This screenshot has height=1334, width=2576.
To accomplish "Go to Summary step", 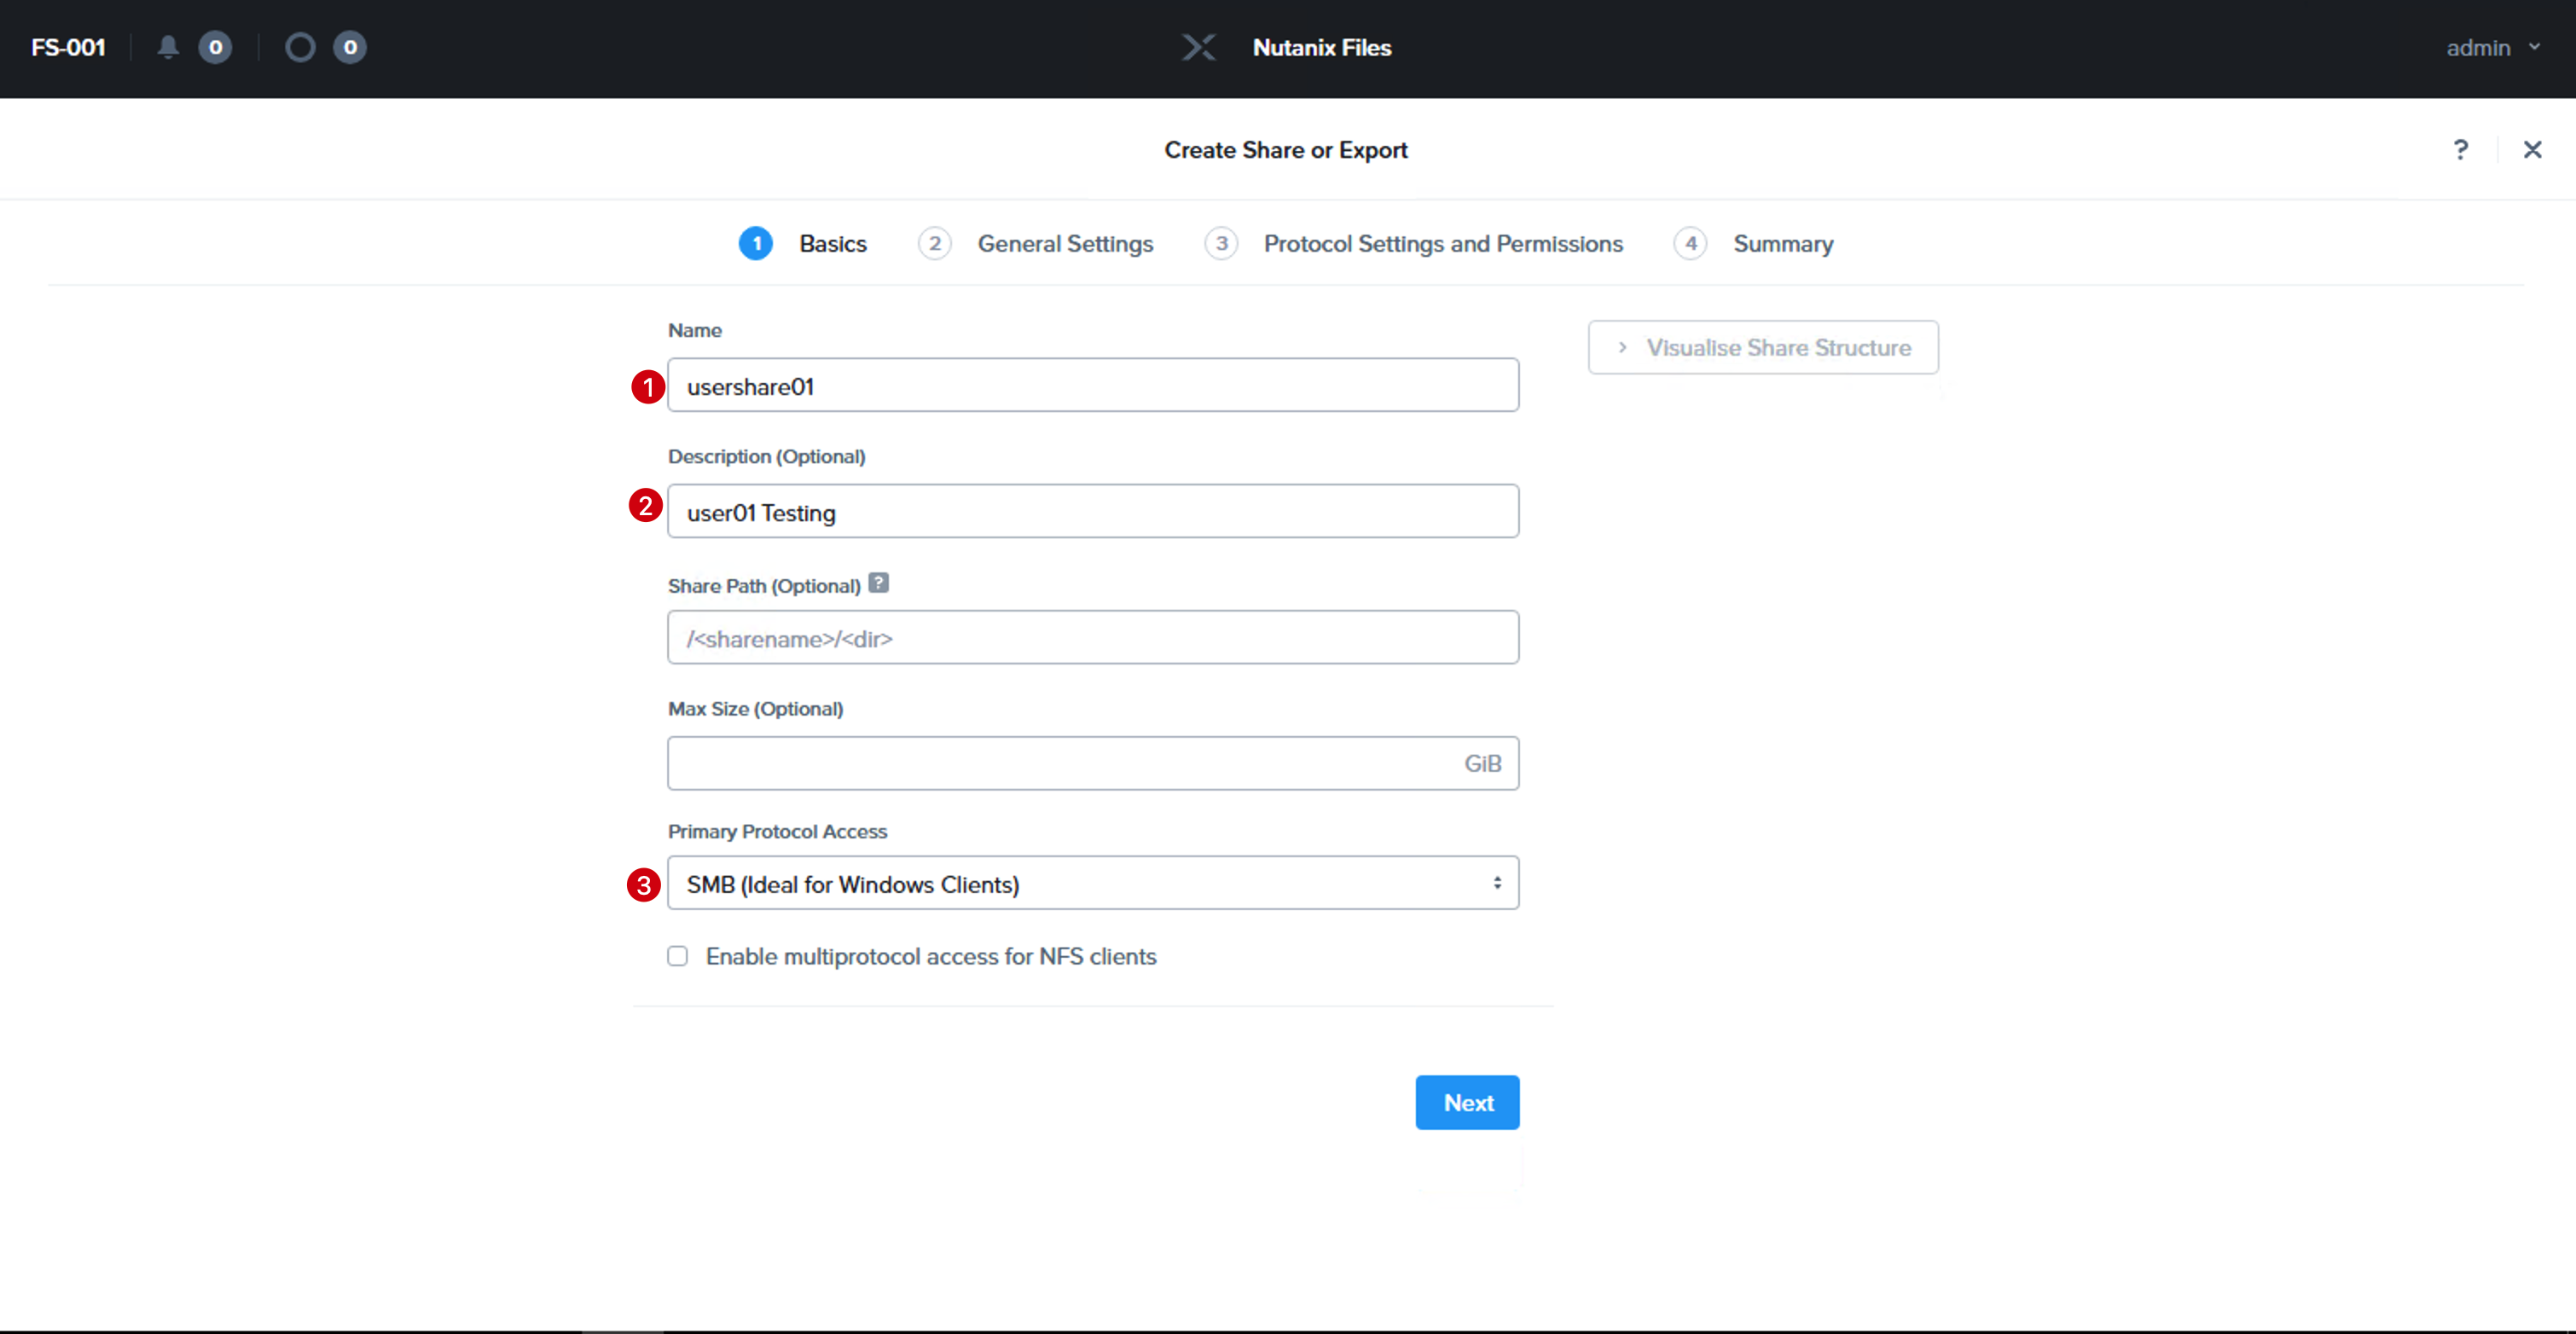I will coord(1783,244).
